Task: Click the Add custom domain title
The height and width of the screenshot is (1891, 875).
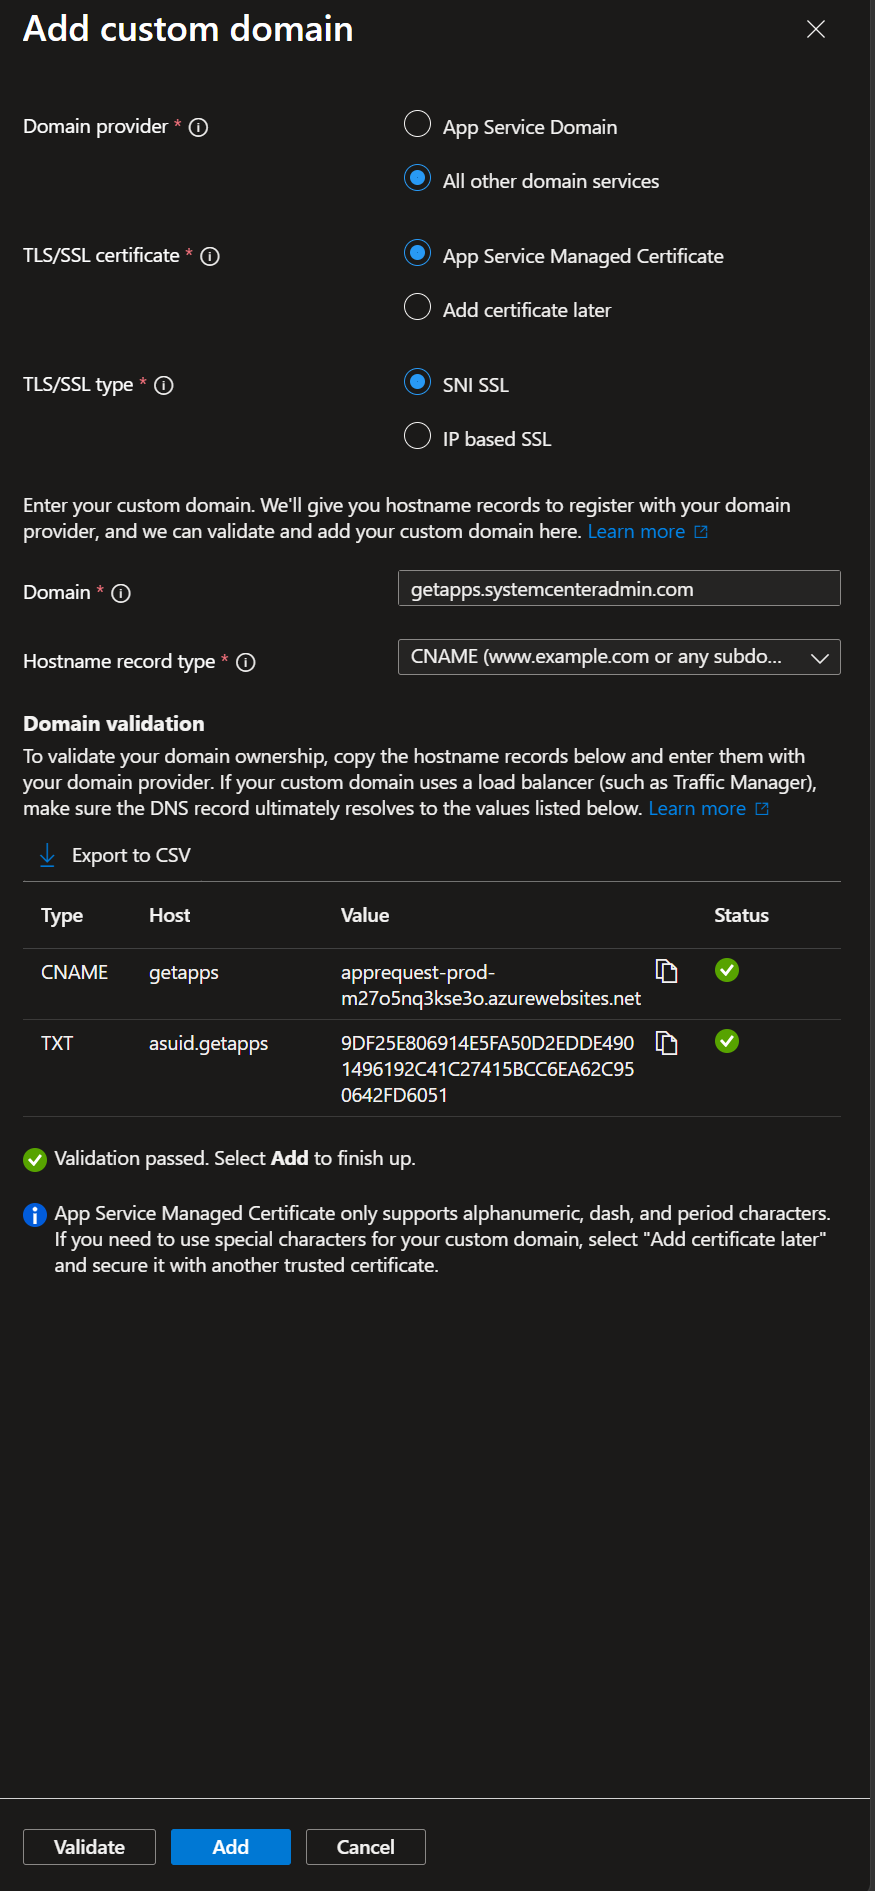Action: point(188,29)
